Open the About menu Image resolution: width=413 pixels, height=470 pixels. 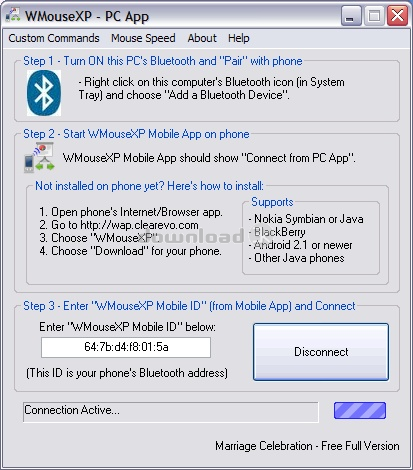coord(202,38)
